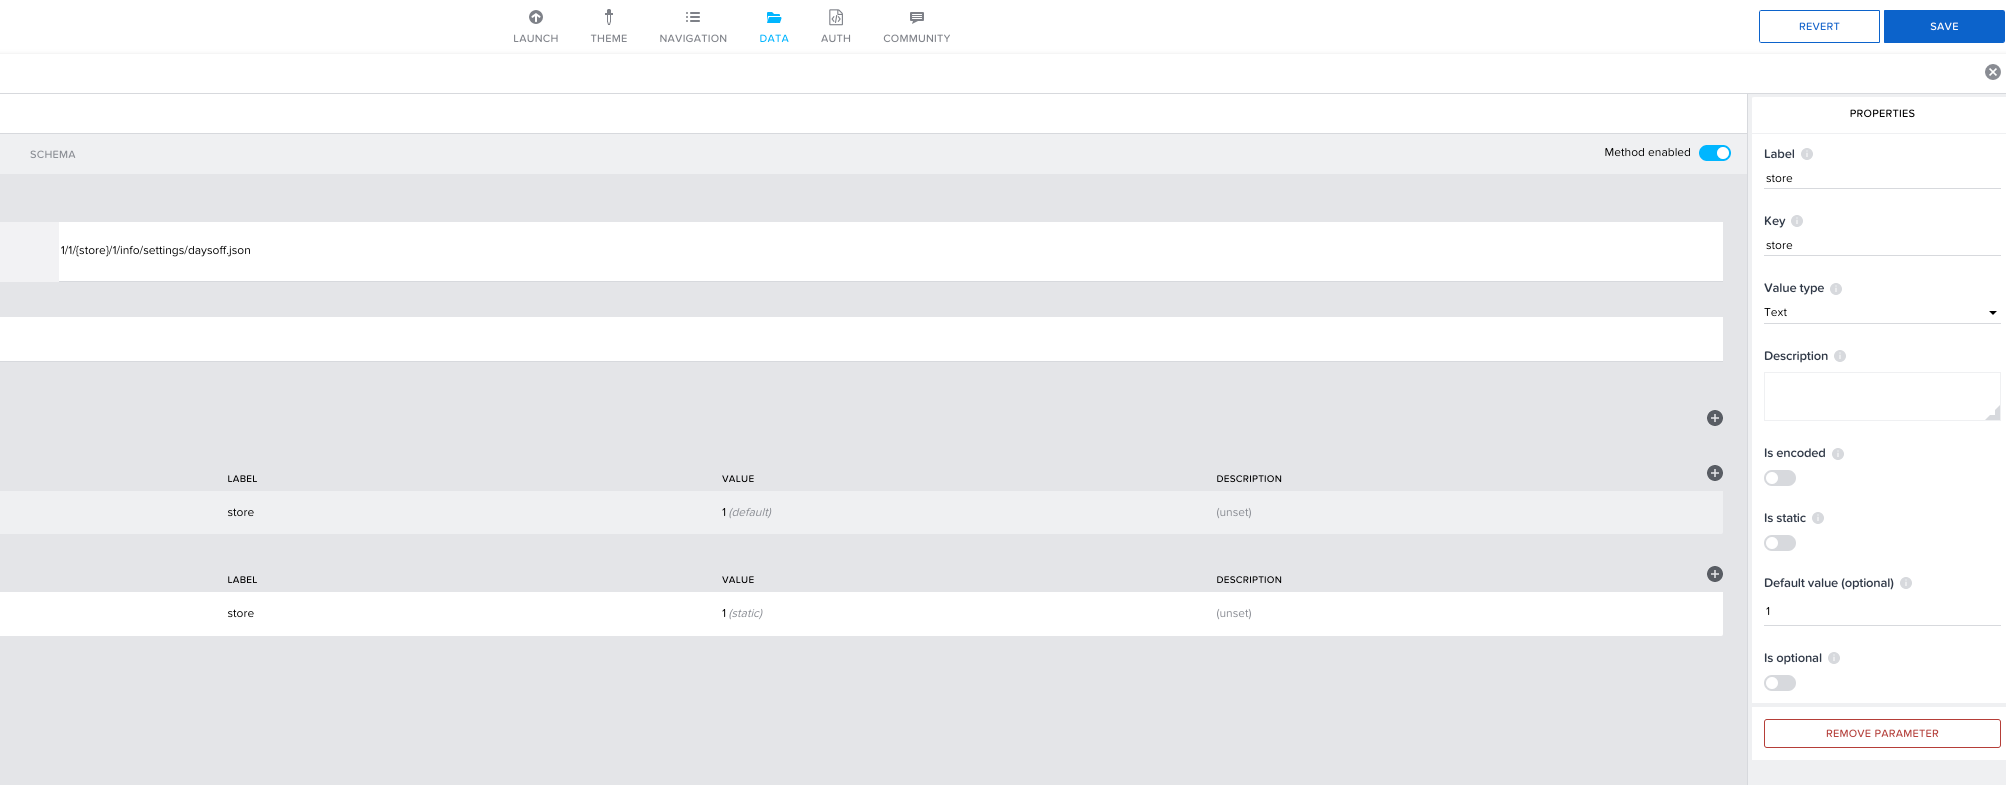Open the Value type dropdown showing Text

1882,312
